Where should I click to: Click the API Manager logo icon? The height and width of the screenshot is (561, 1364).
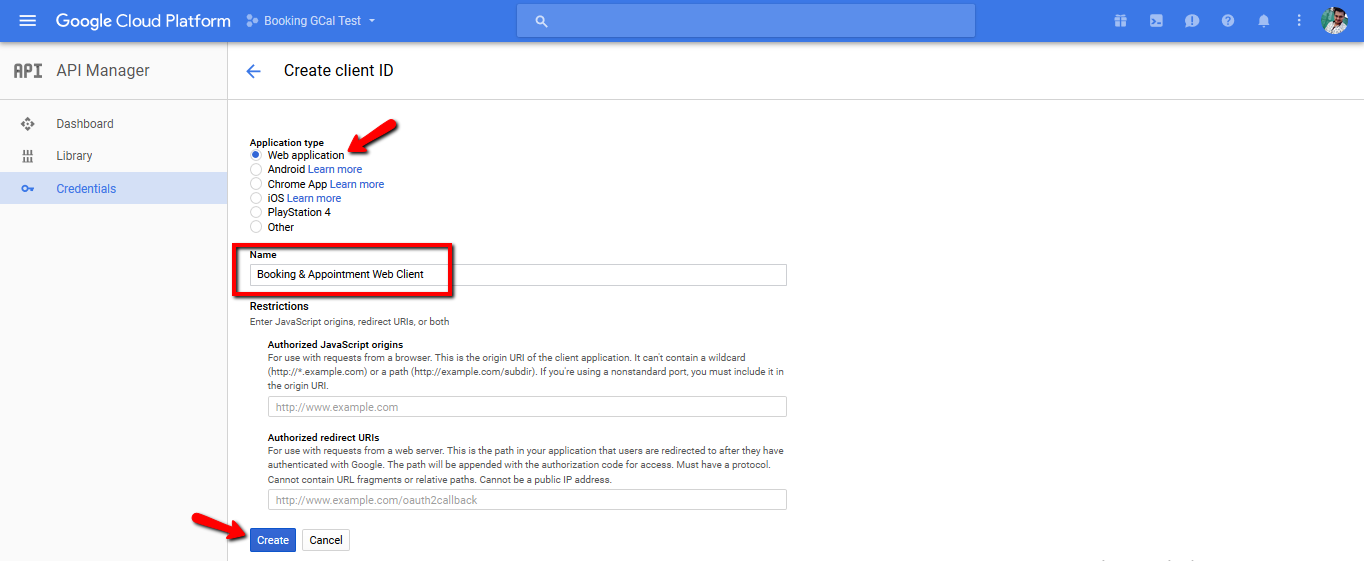(27, 71)
